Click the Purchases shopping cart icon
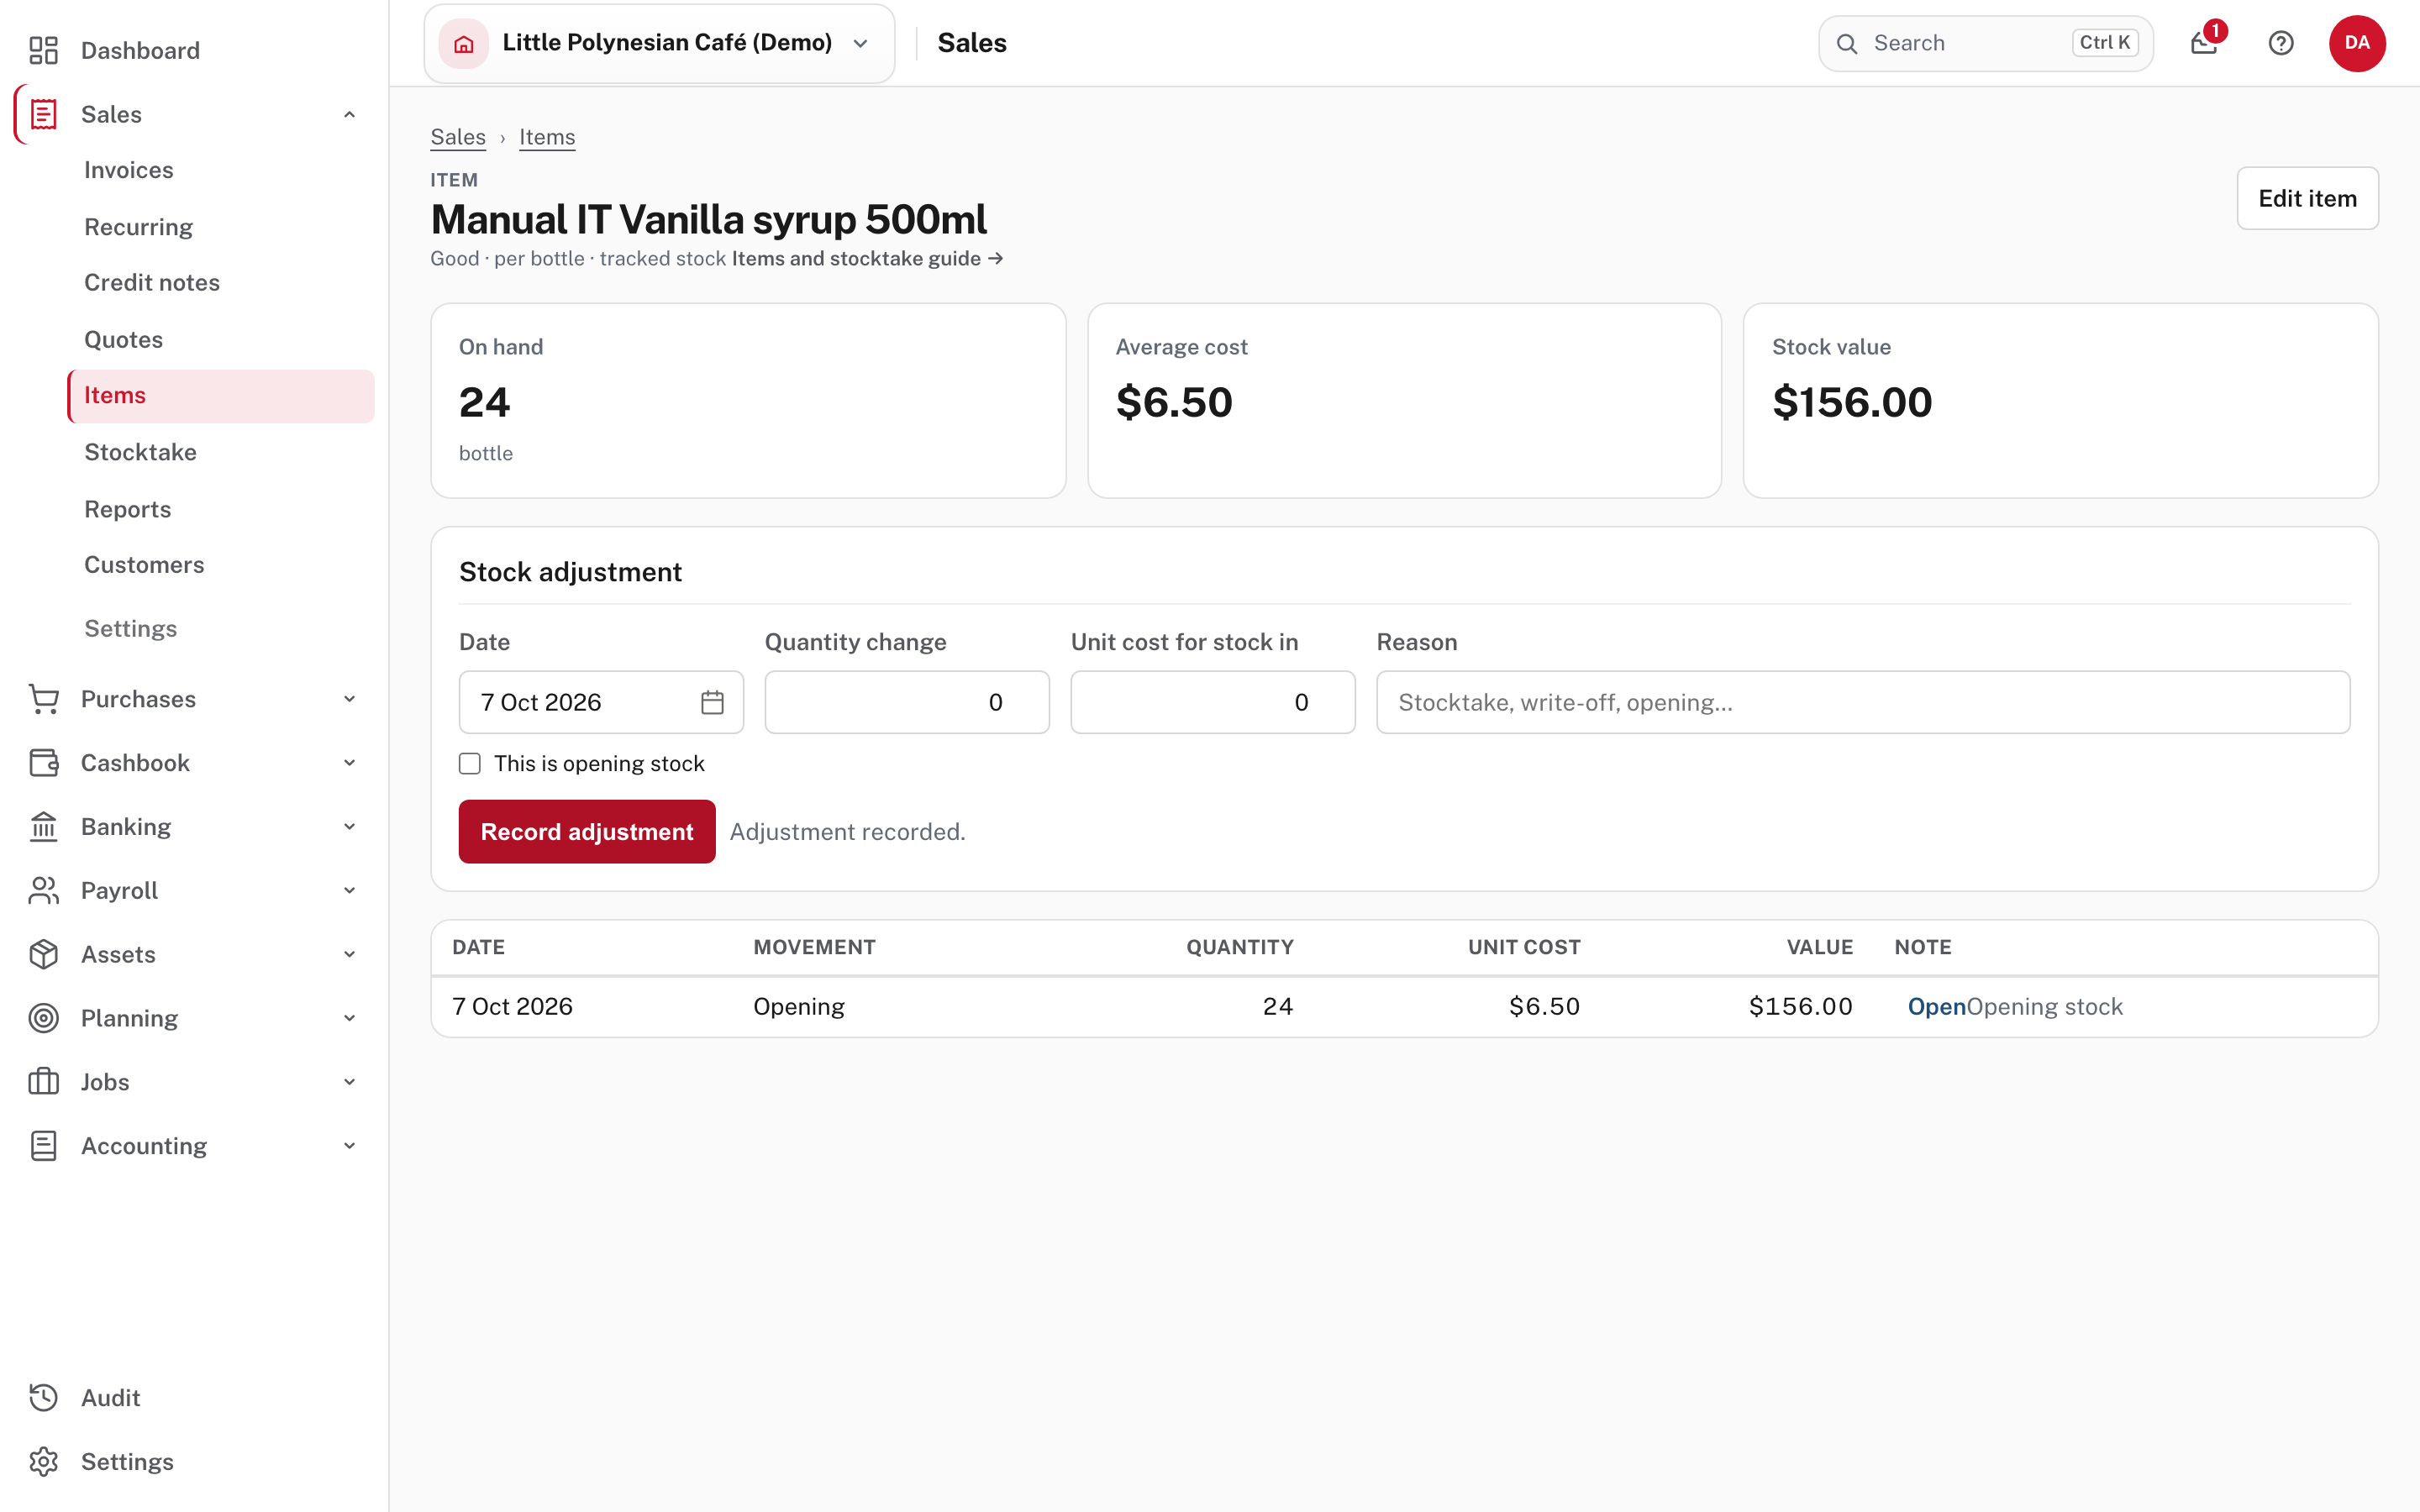 43,699
